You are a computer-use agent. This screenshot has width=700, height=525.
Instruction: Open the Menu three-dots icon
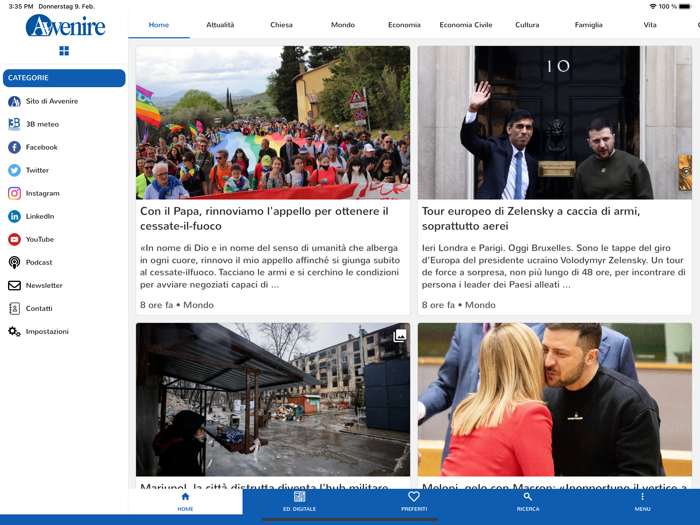click(x=642, y=496)
